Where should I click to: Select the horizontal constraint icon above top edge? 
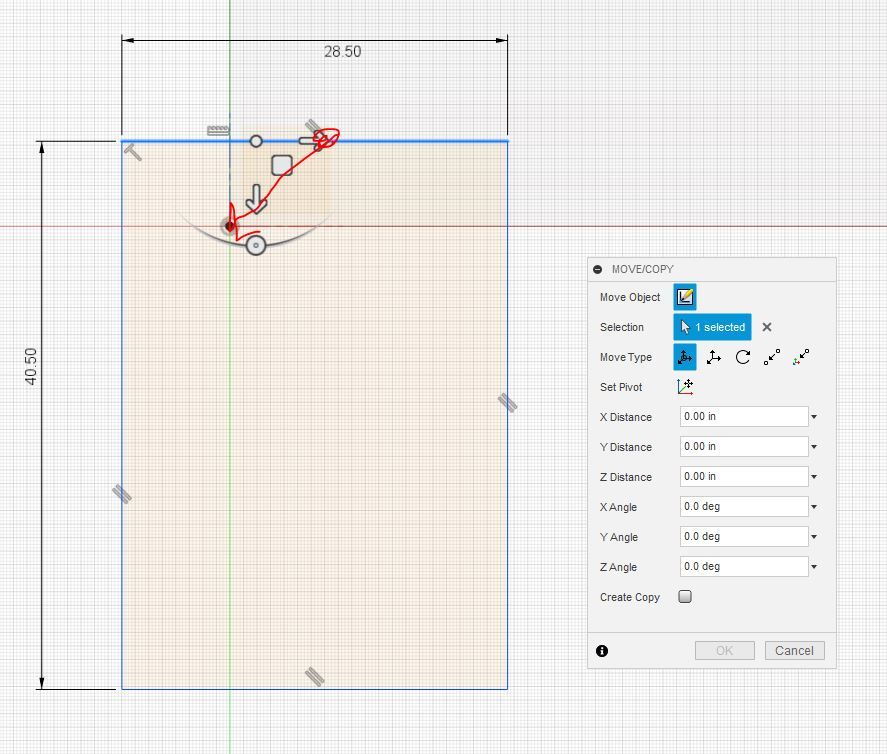click(218, 131)
